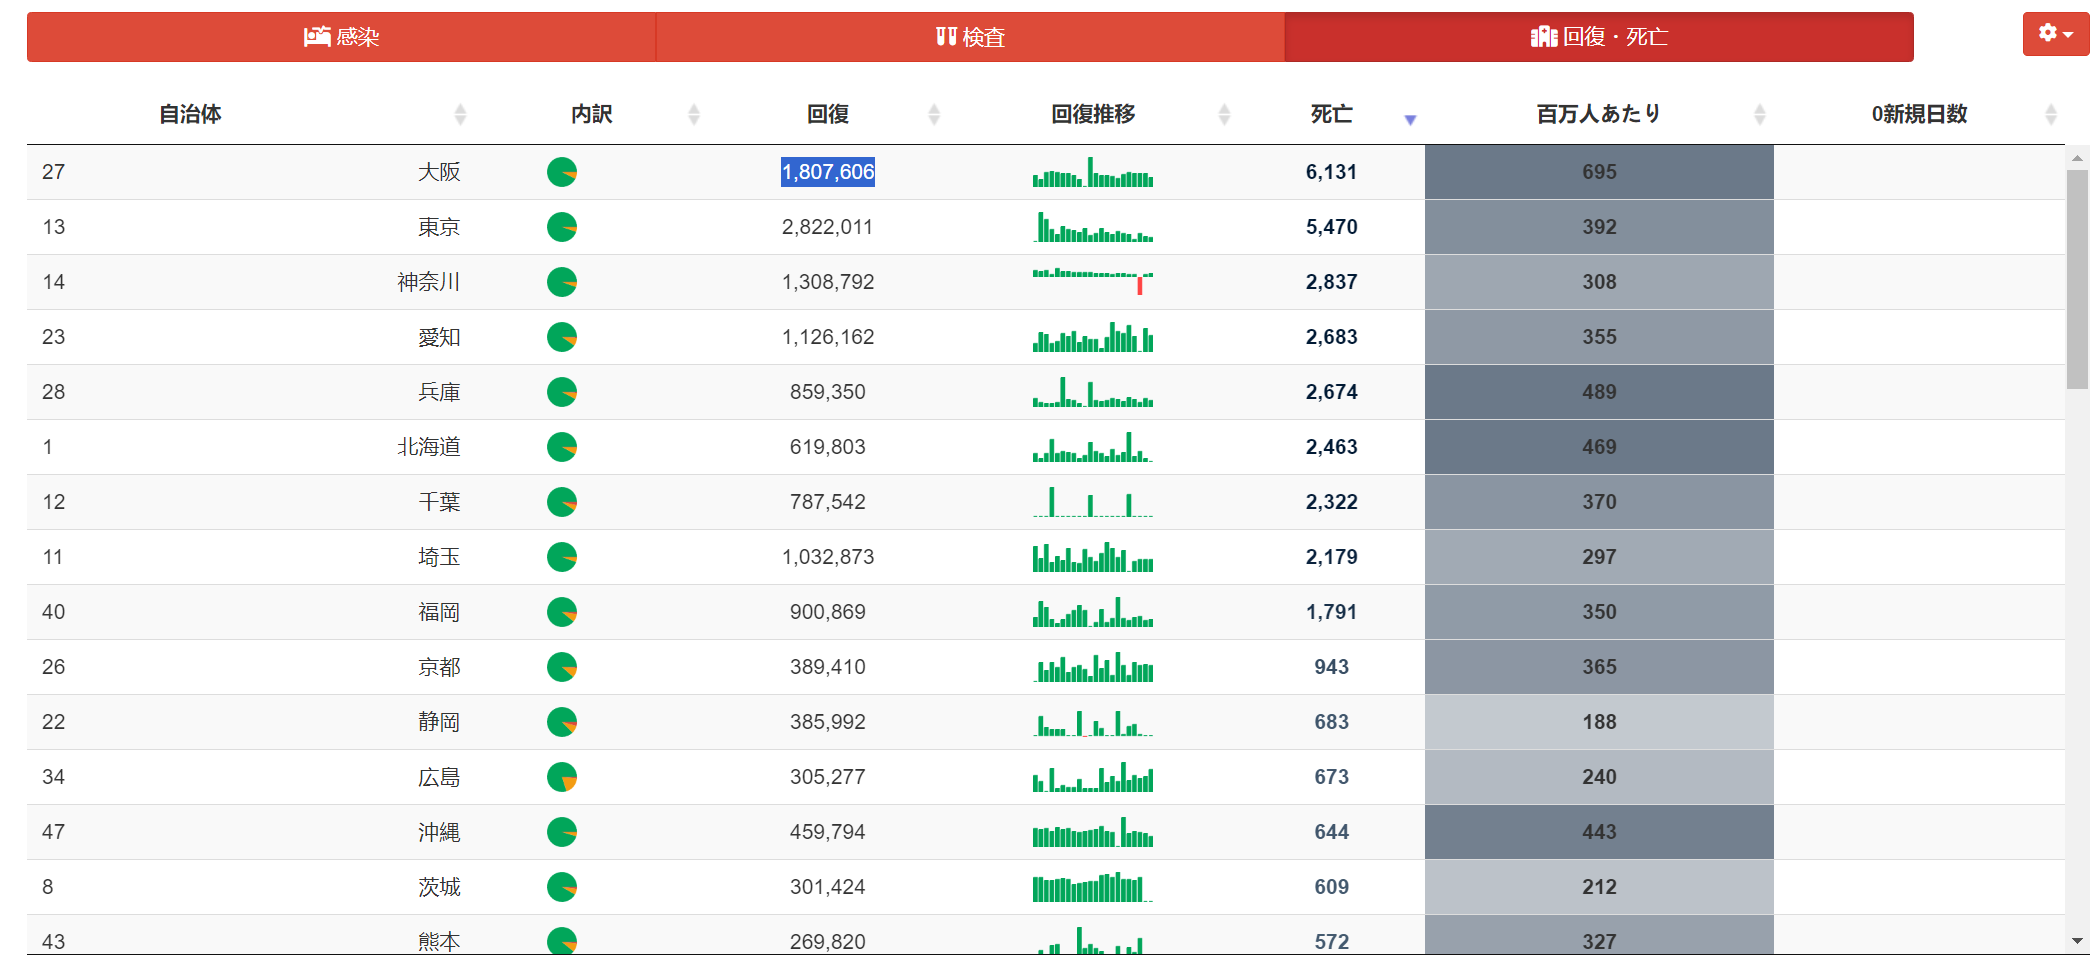Click 神奈川 recovery trend sparkline
2098x967 pixels.
pyautogui.click(x=1092, y=281)
